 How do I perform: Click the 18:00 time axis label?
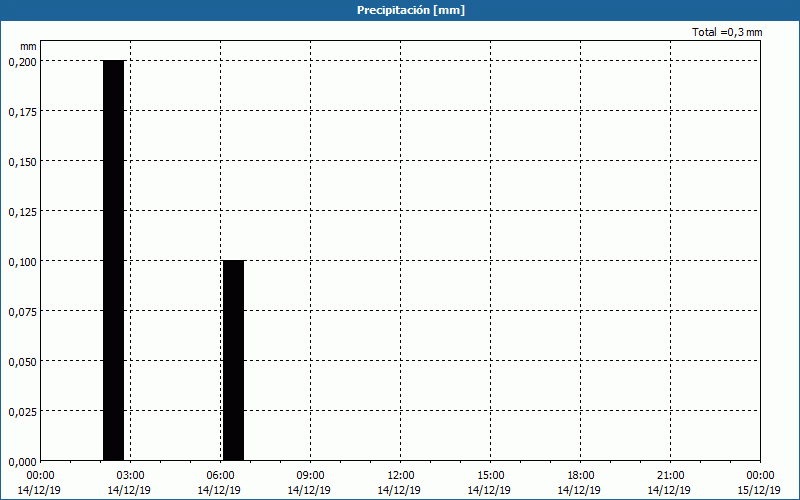pyautogui.click(x=580, y=476)
